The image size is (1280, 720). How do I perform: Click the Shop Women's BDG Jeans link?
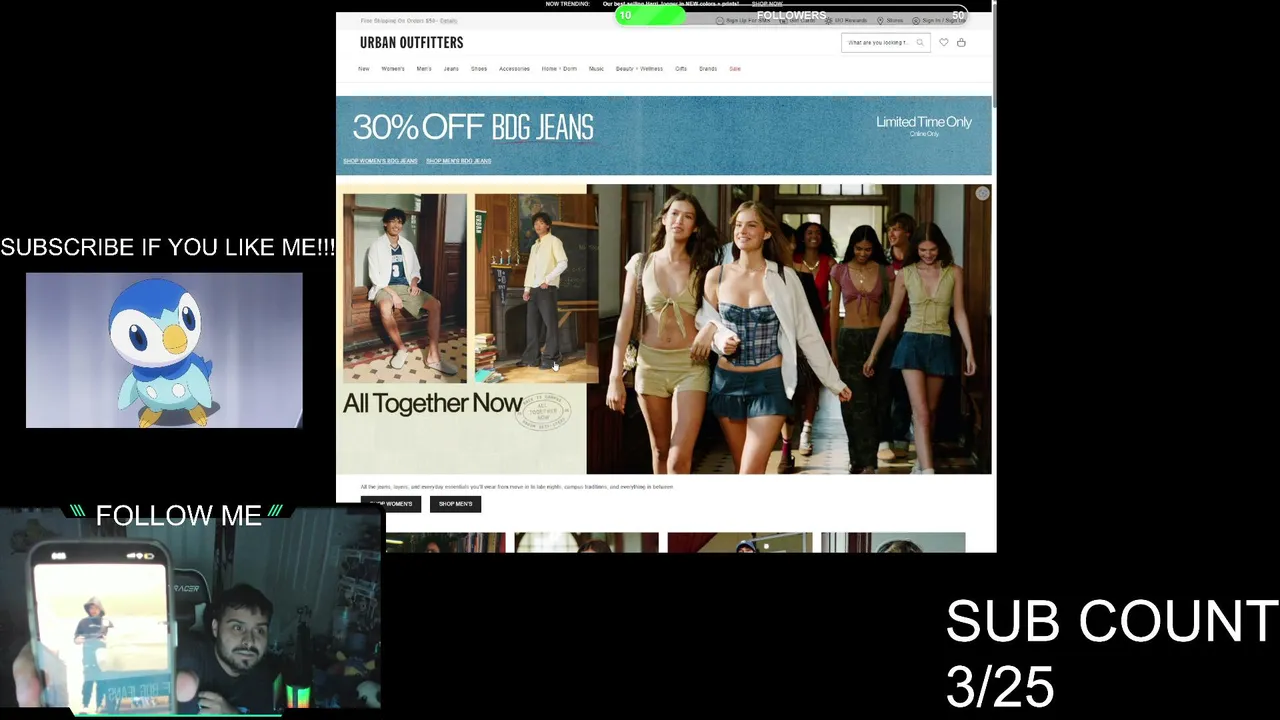coord(380,161)
